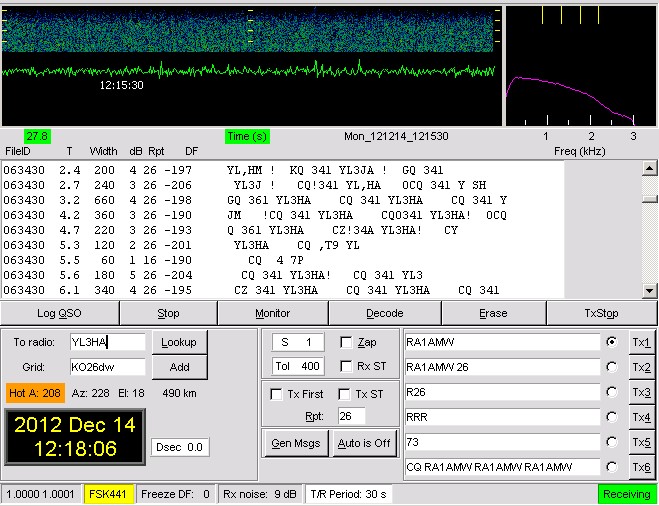Click the average spectrum plot with magenta curve
Screen dimensions: 659x506
(580, 66)
